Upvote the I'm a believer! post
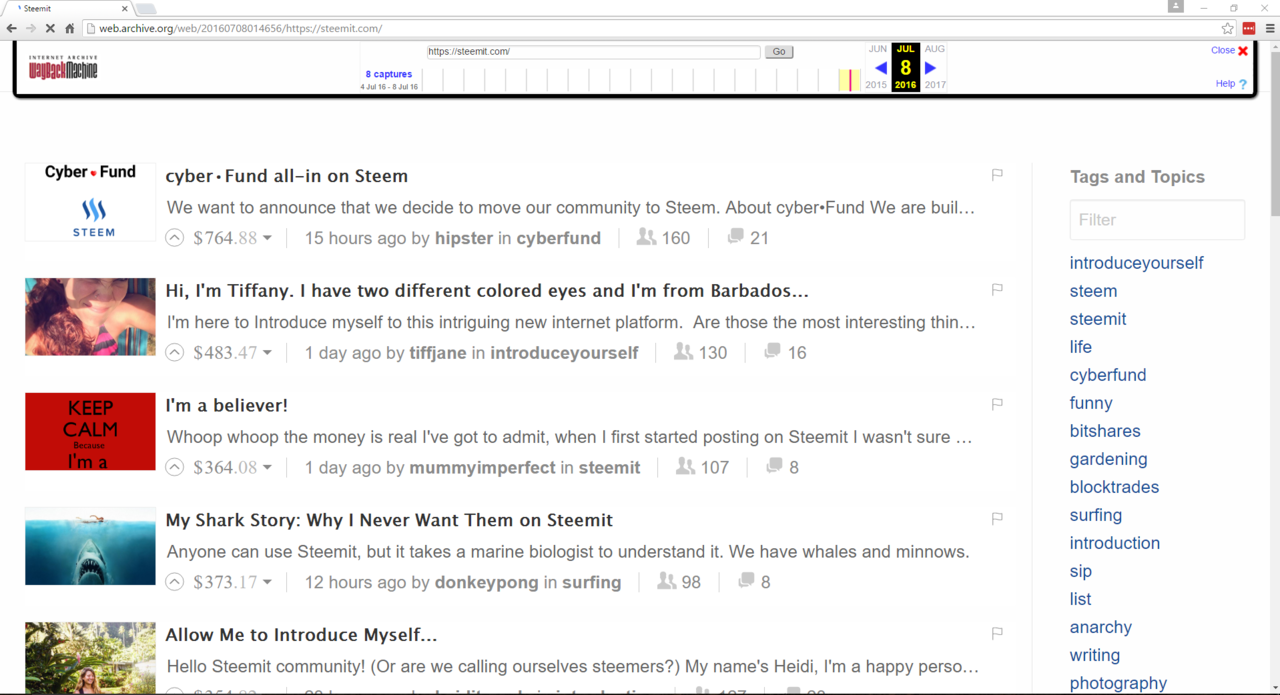This screenshot has width=1280, height=695. pos(174,467)
